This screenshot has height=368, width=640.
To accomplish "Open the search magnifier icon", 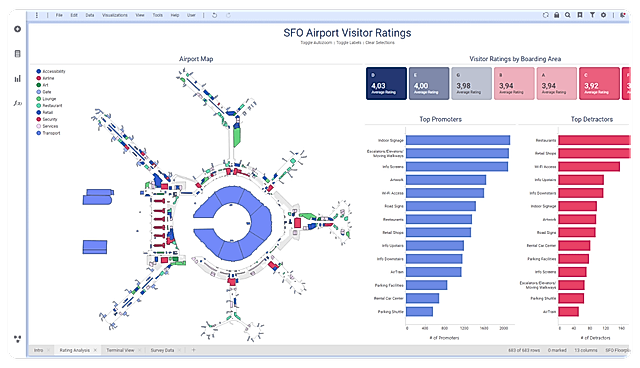I will click(x=568, y=15).
